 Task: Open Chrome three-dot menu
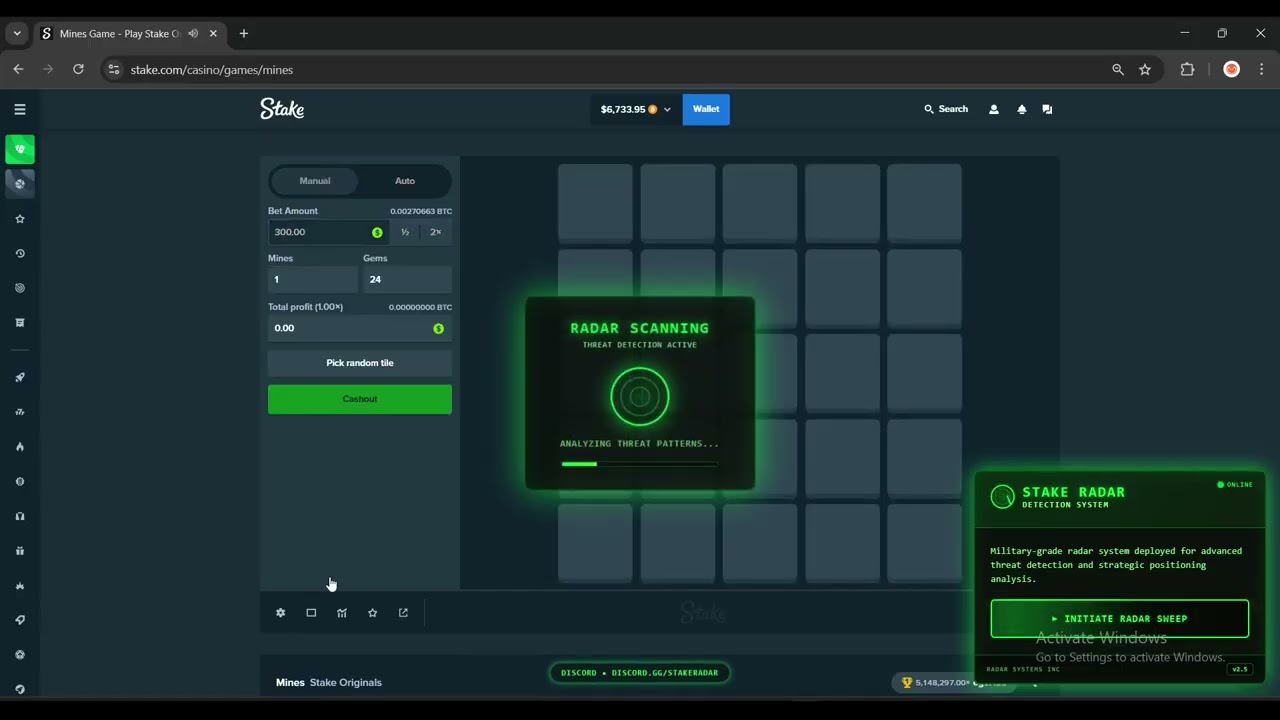click(x=1261, y=69)
